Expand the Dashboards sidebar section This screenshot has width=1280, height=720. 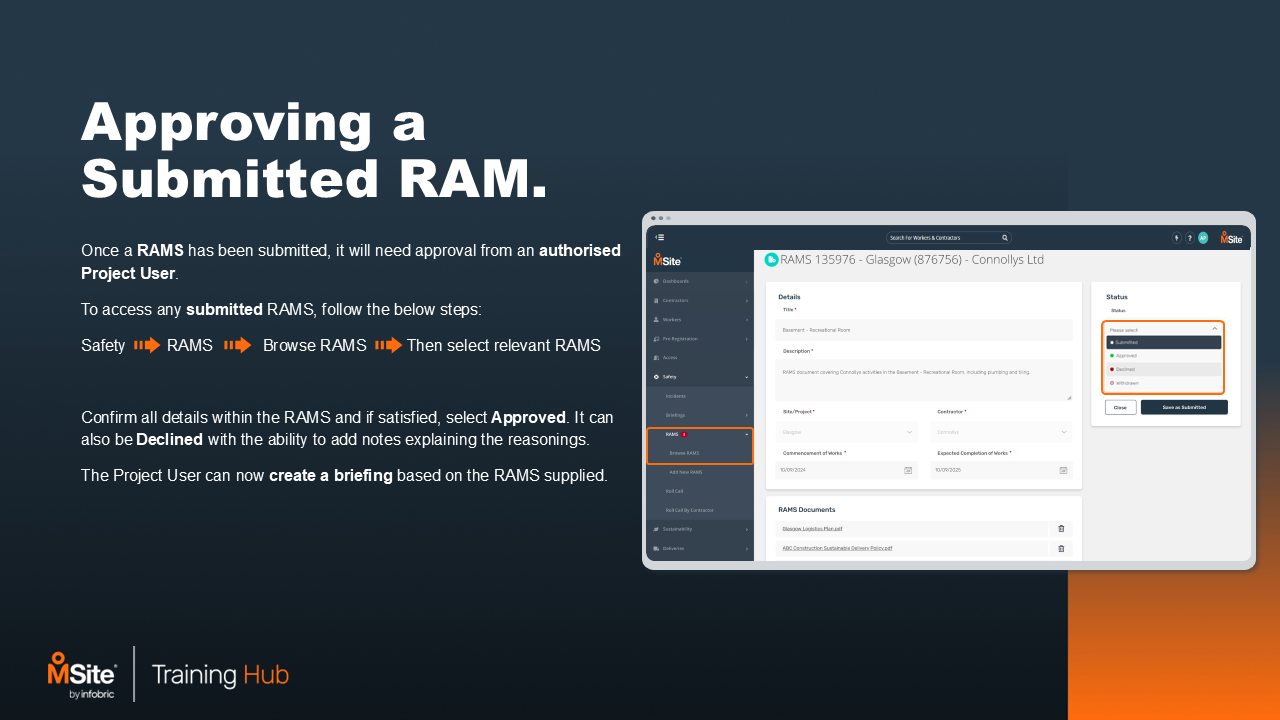700,281
